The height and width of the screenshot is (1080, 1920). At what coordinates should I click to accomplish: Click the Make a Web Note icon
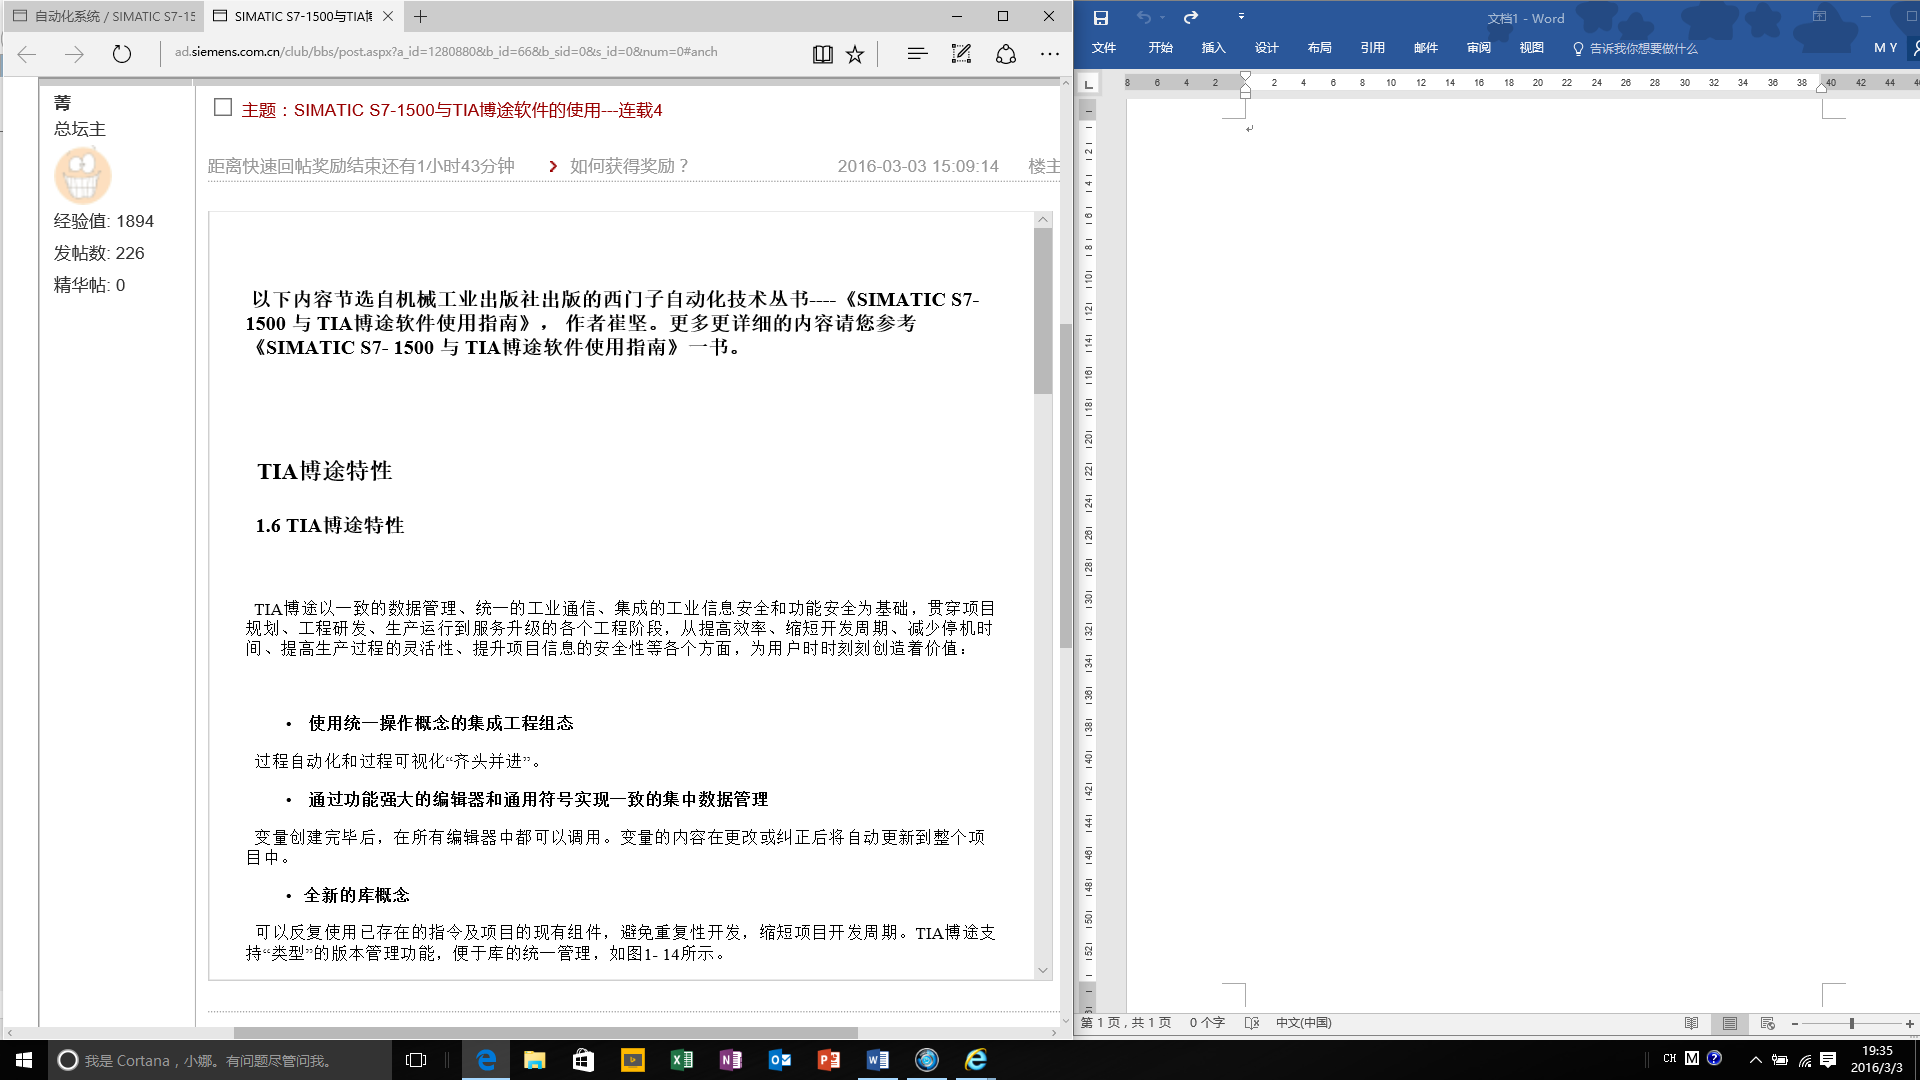[961, 54]
